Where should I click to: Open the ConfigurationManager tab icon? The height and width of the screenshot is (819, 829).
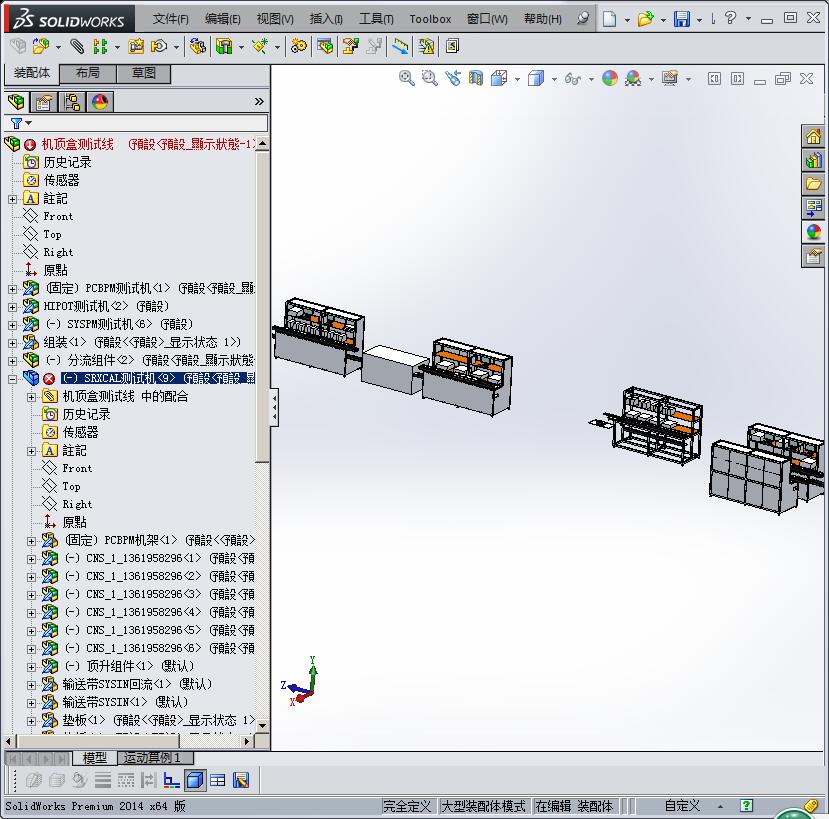click(71, 102)
